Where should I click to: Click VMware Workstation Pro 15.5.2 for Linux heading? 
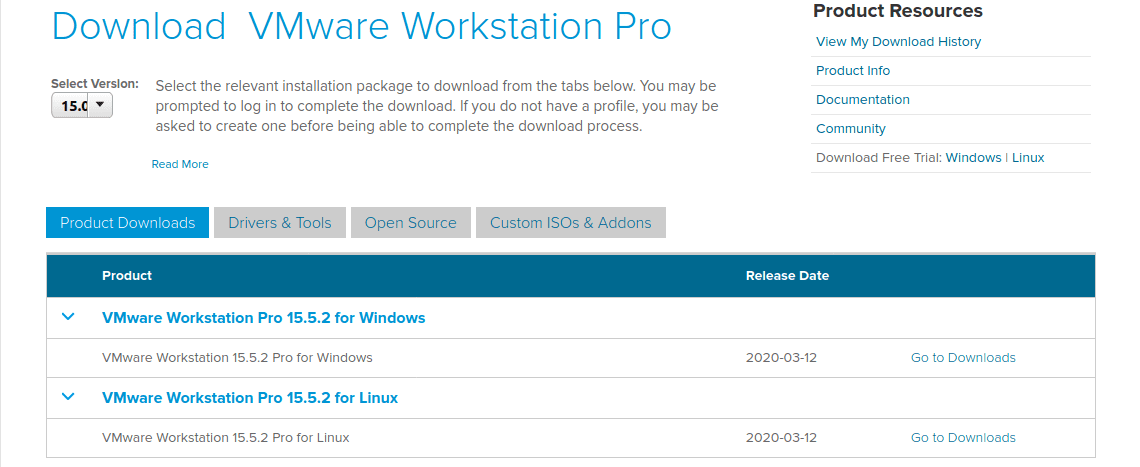(x=250, y=398)
